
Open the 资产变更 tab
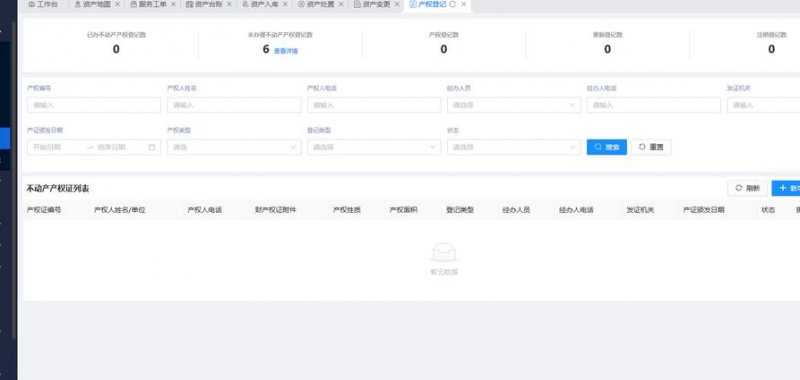pyautogui.click(x=372, y=4)
